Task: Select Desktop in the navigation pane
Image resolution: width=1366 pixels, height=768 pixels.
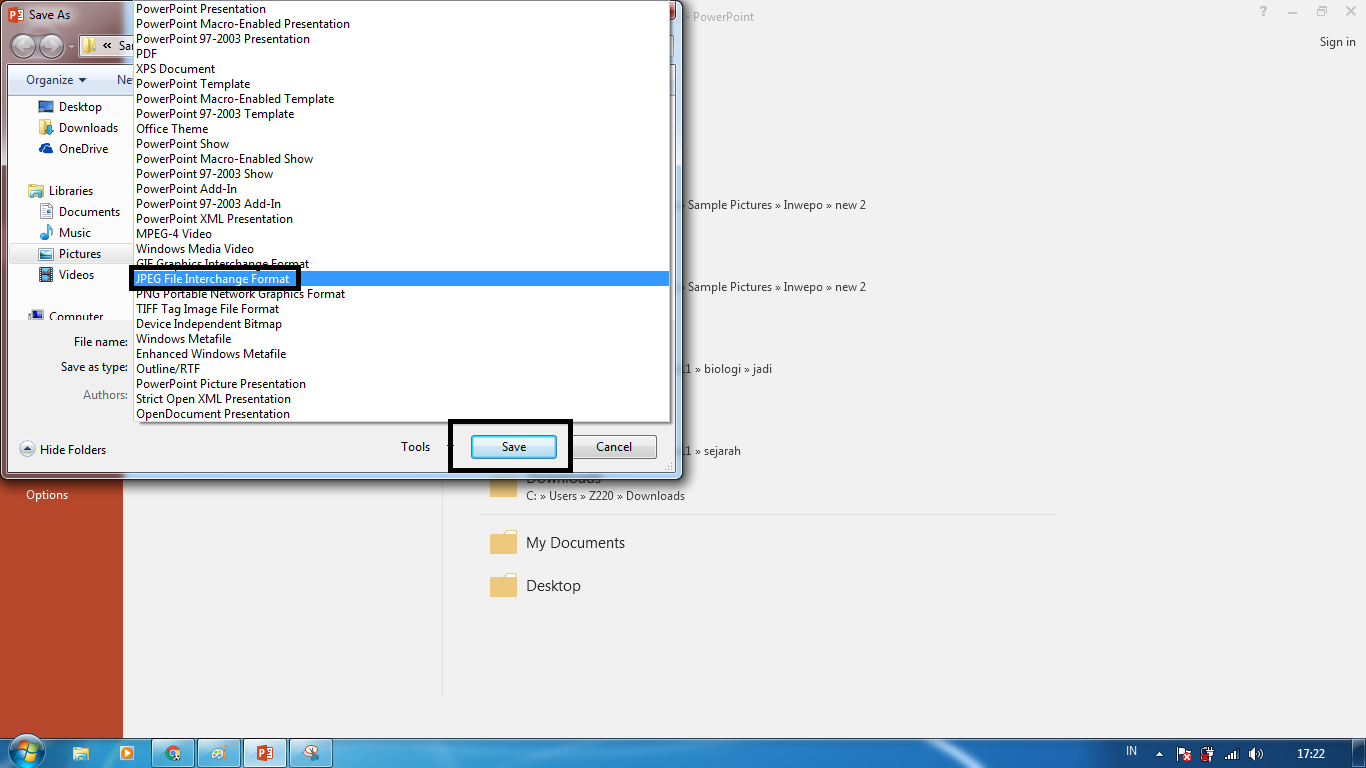Action: [70, 107]
